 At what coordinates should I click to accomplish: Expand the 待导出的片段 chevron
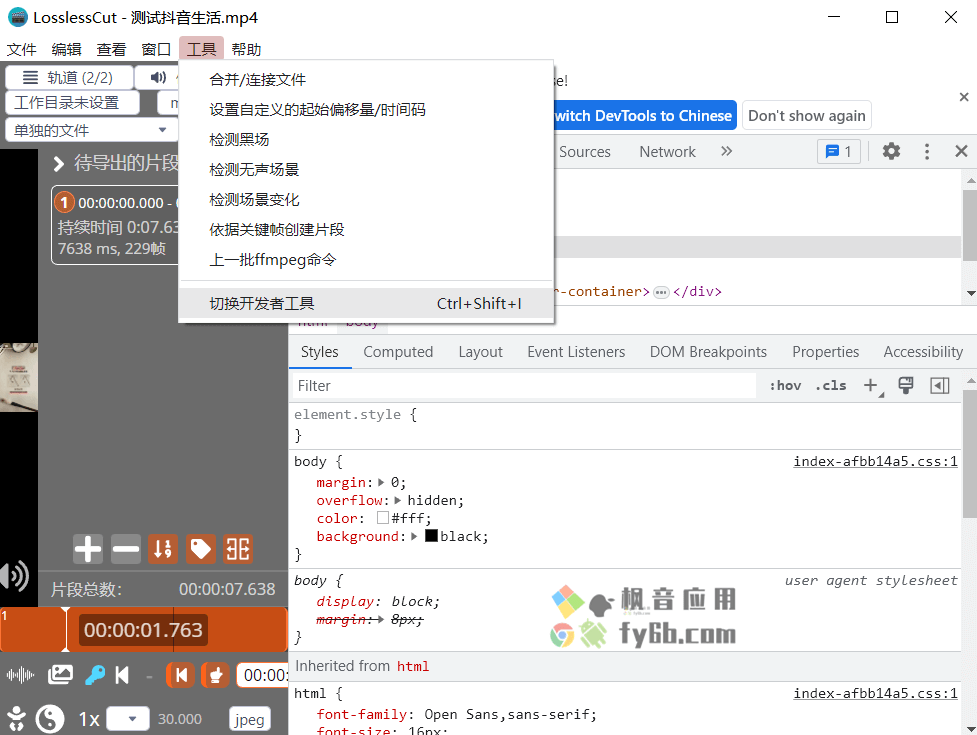[59, 163]
